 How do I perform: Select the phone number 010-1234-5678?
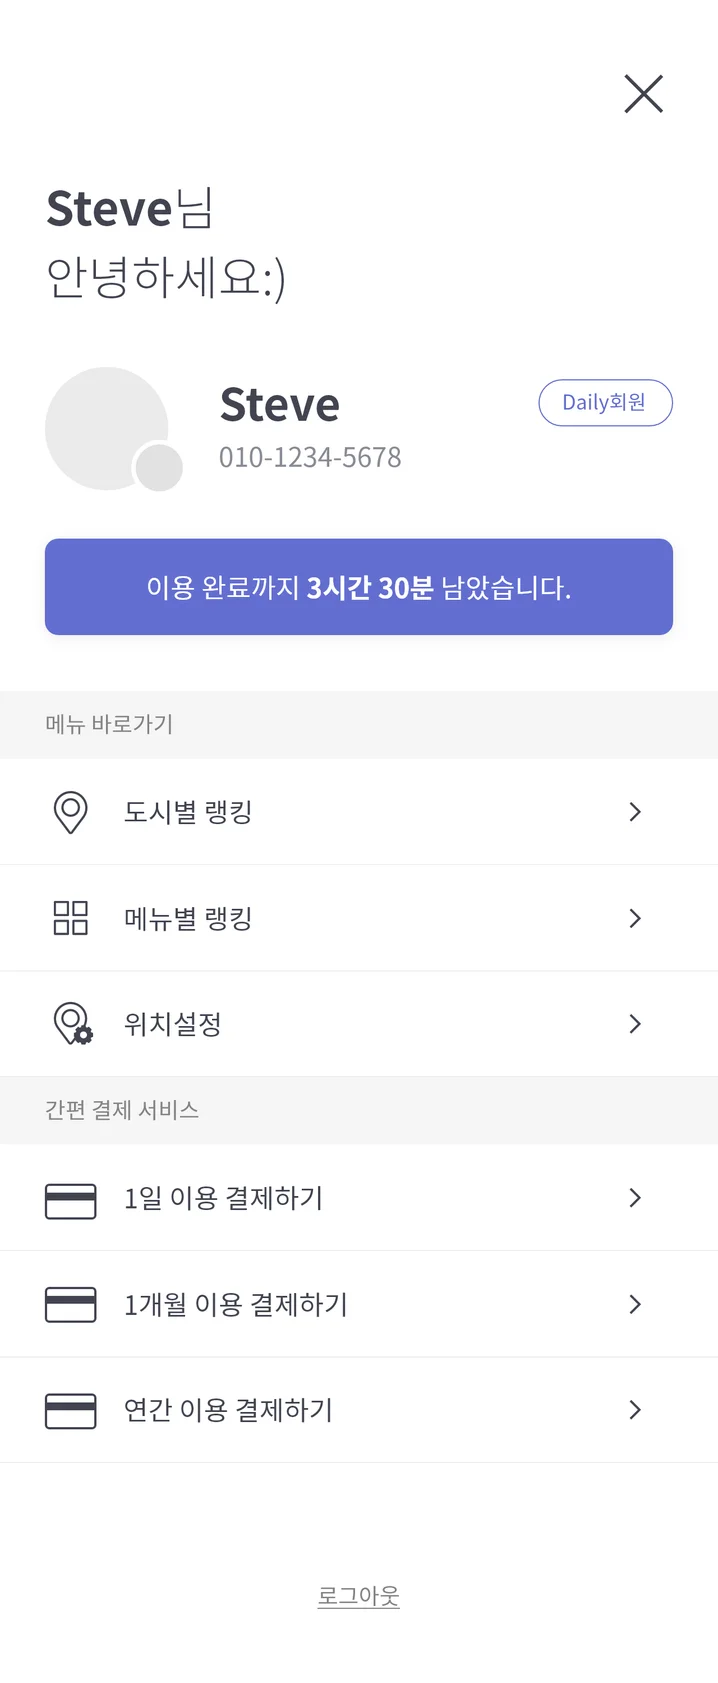click(x=310, y=457)
